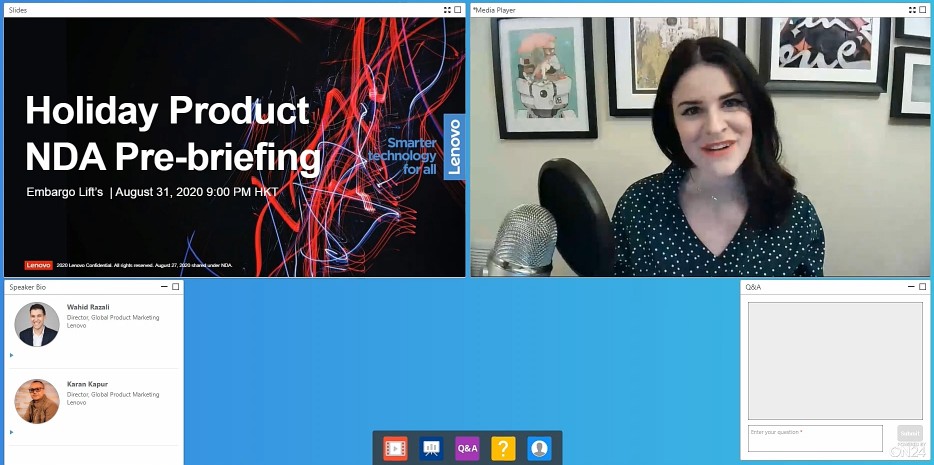Click the Q&A window title
This screenshot has height=465, width=934.
click(x=753, y=287)
